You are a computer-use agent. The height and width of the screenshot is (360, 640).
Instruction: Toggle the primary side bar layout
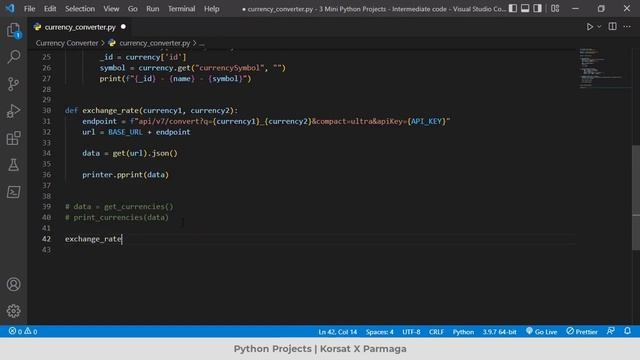tap(513, 8)
